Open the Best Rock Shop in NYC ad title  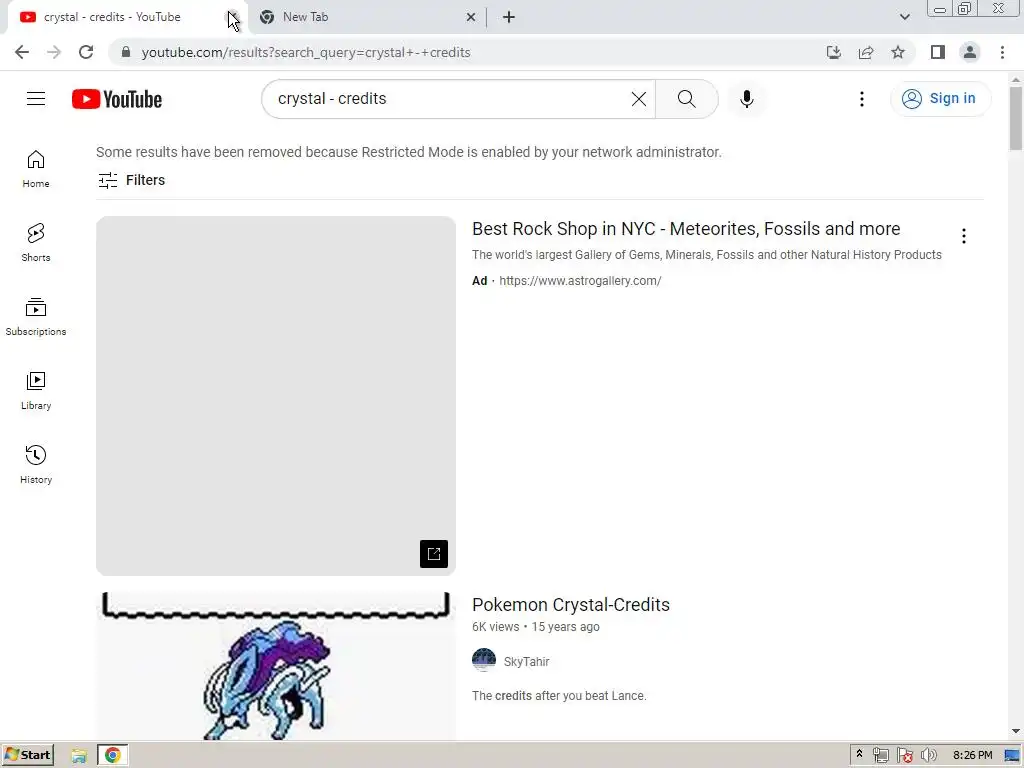pyautogui.click(x=686, y=229)
